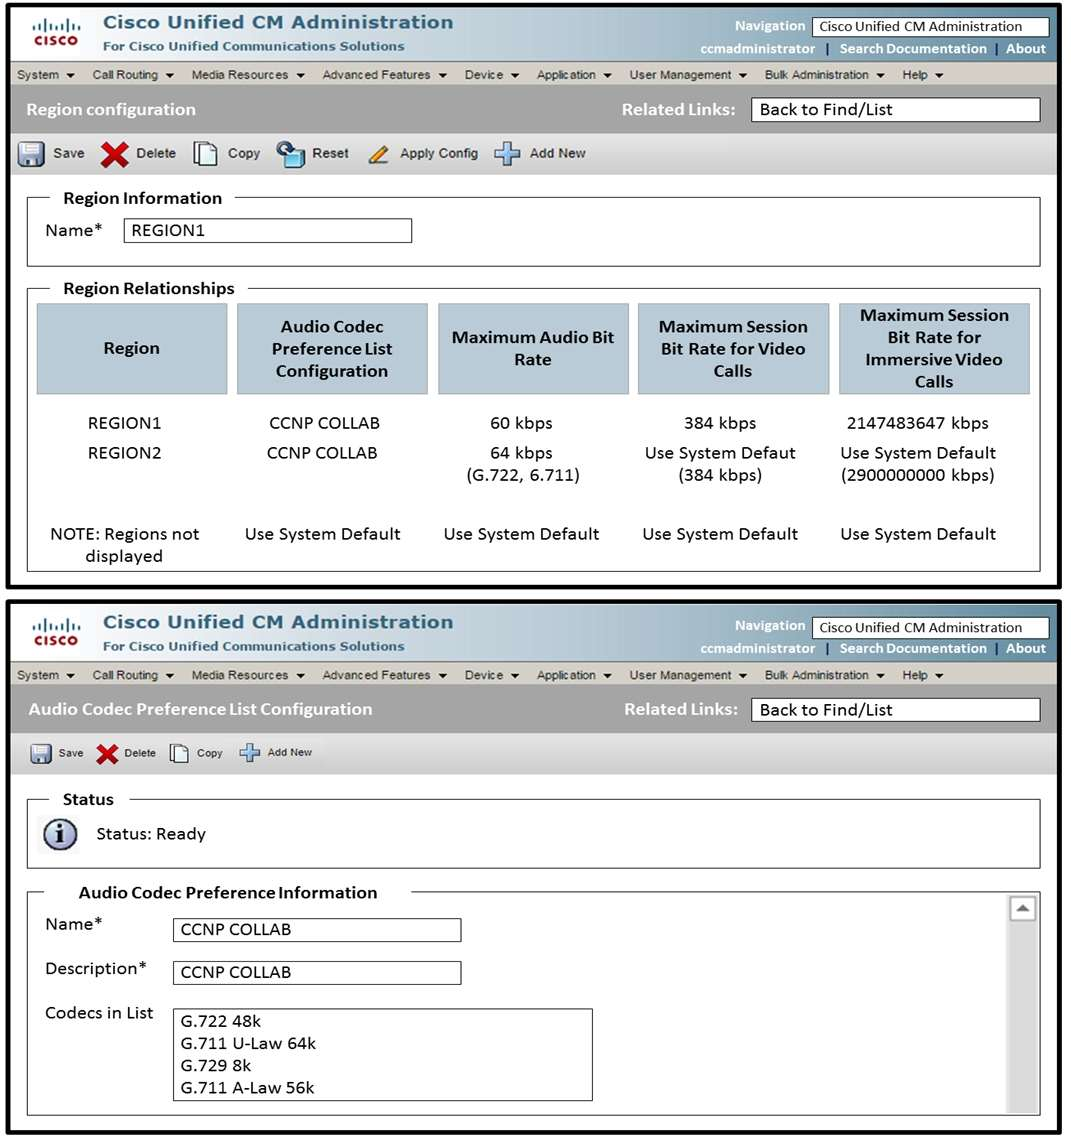
Task: Click the About link in the bottom header
Action: pos(1025,648)
